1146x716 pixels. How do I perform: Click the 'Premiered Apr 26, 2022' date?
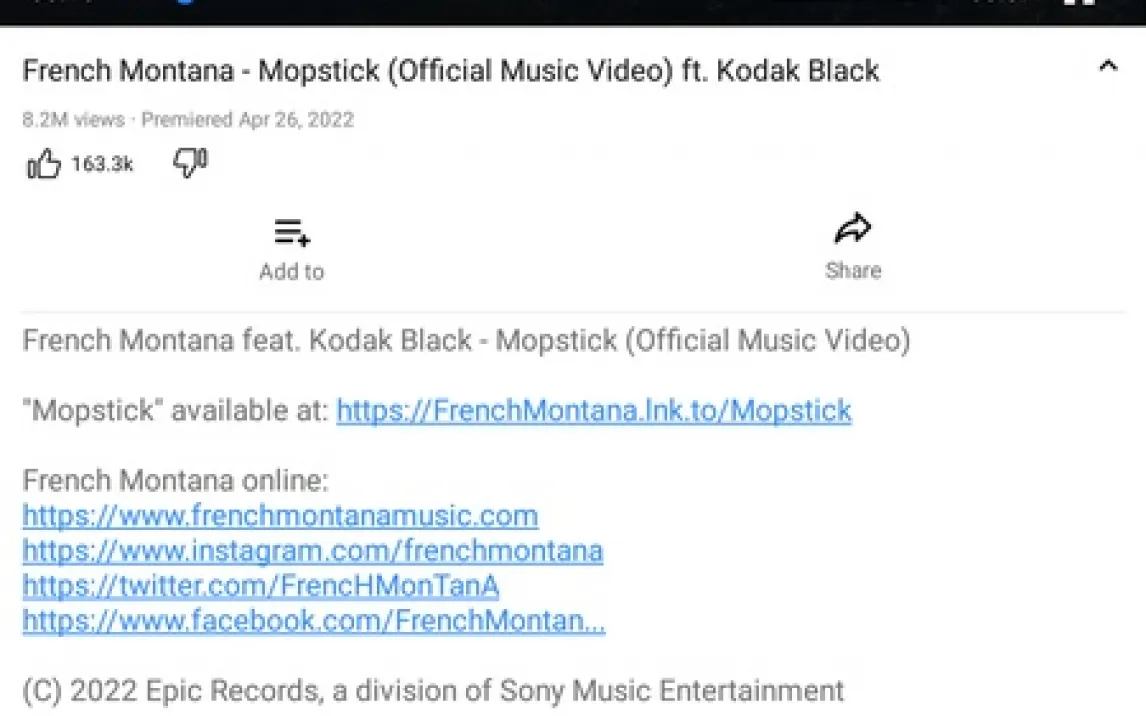coord(247,120)
